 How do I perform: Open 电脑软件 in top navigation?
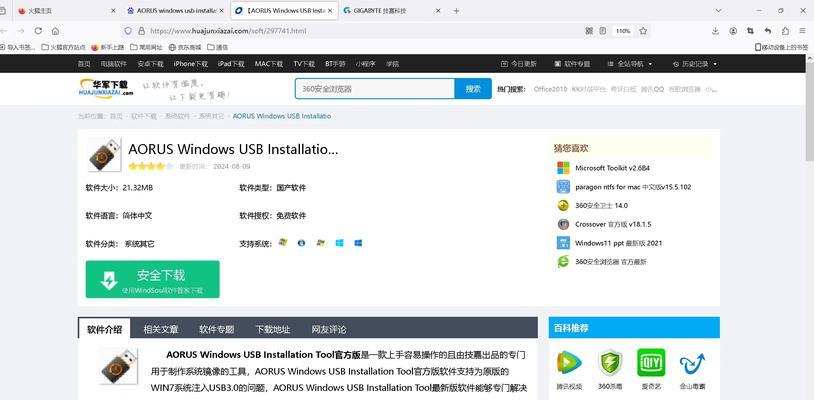[x=114, y=64]
